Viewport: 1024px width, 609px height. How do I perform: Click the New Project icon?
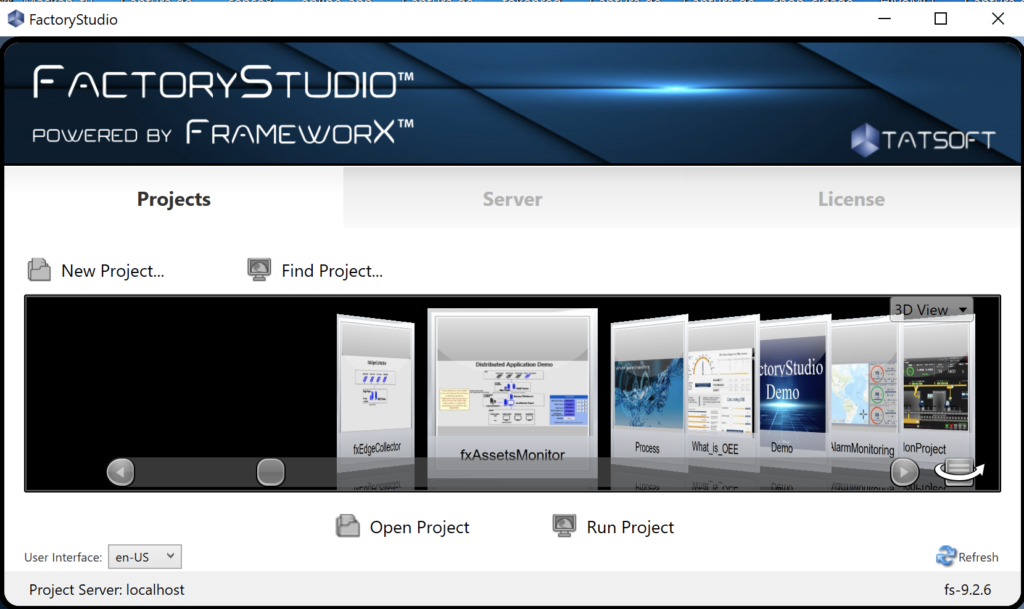click(x=39, y=270)
